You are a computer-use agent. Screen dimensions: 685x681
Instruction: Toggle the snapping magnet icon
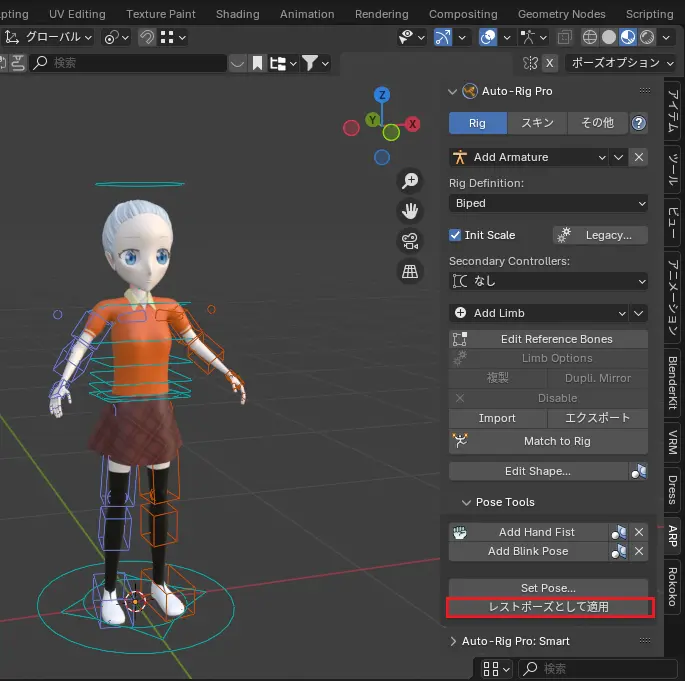pyautogui.click(x=147, y=38)
